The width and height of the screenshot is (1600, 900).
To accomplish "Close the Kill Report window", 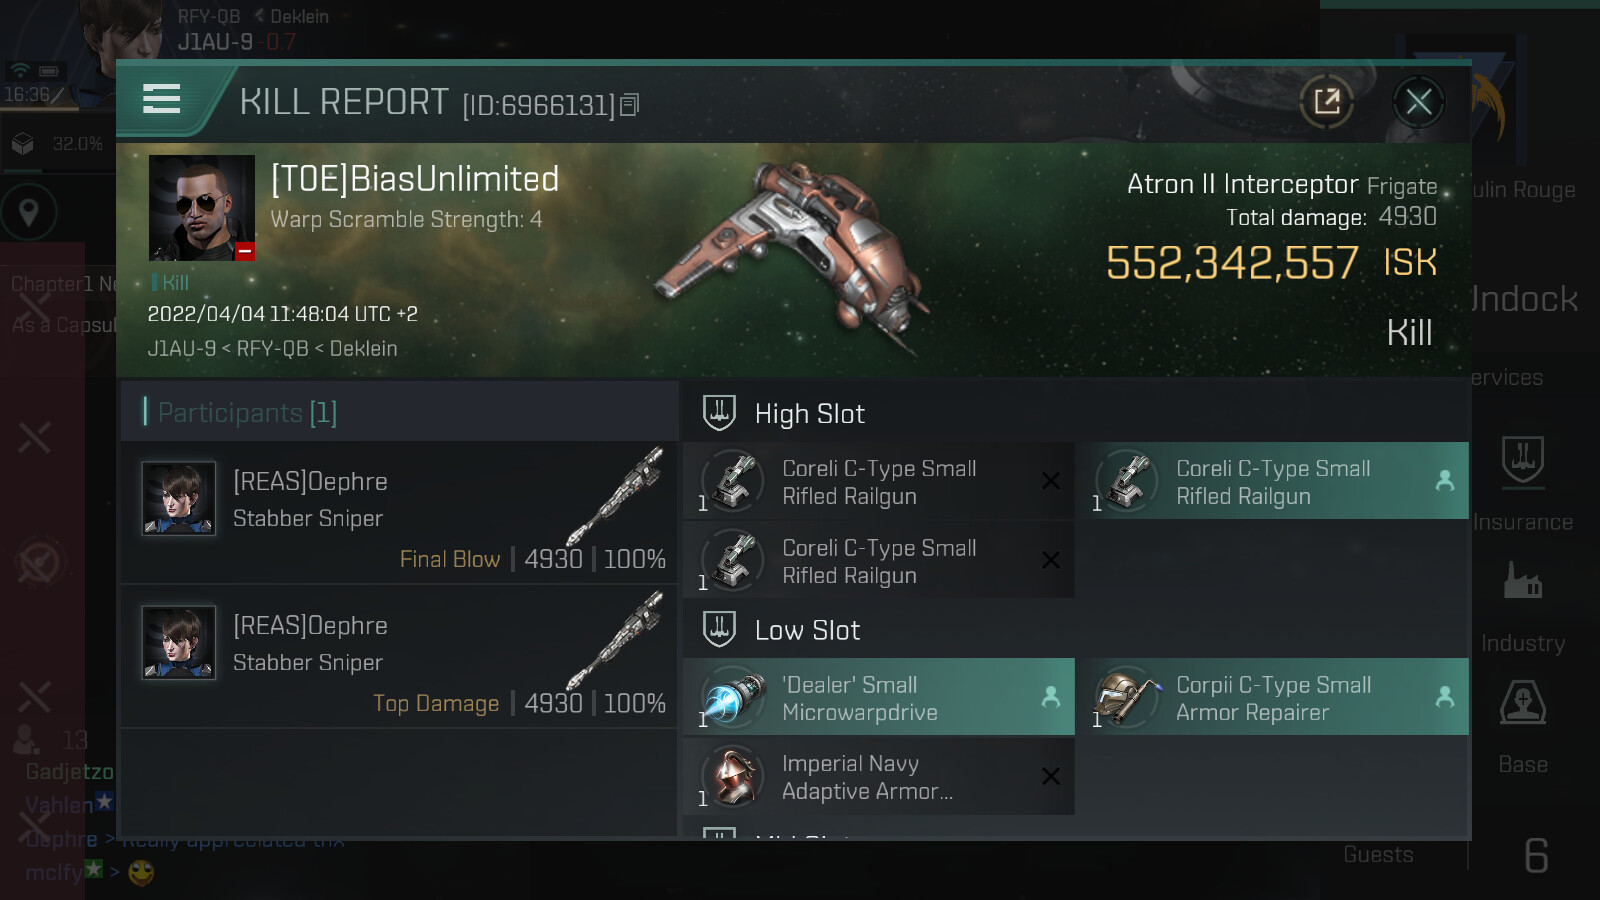I will tap(1418, 101).
